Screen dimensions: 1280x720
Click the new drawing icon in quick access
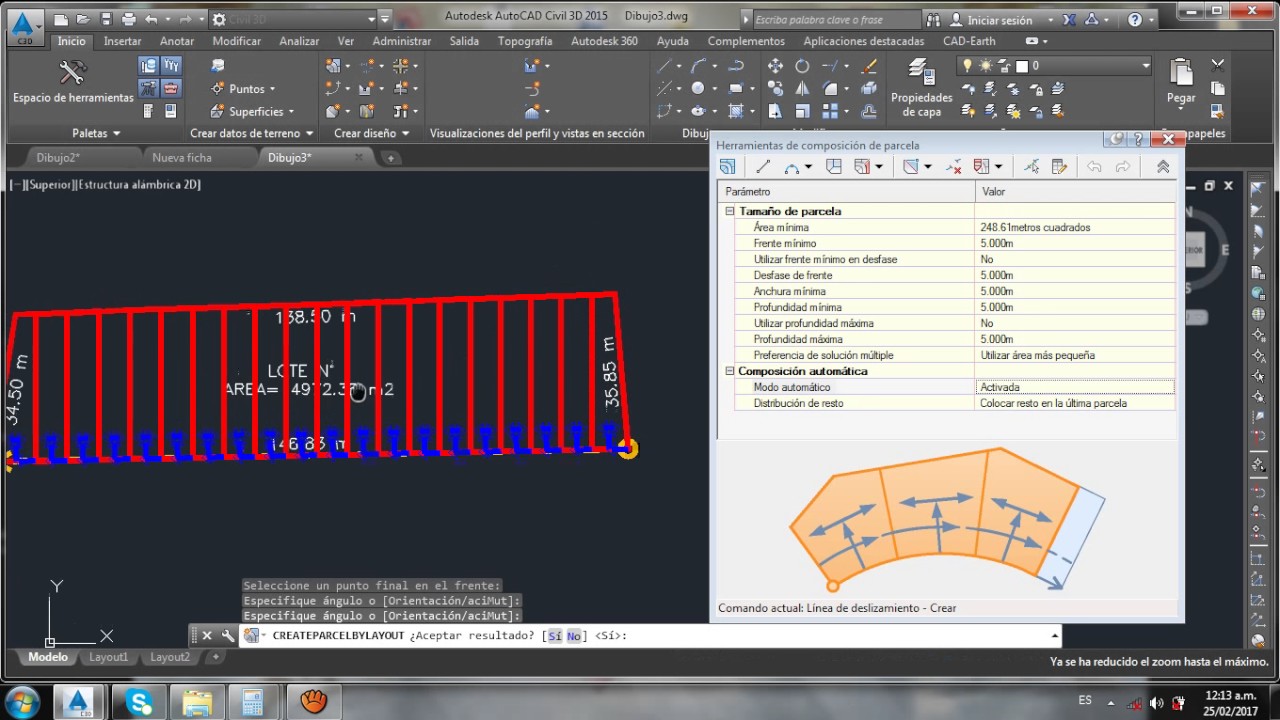(x=62, y=19)
